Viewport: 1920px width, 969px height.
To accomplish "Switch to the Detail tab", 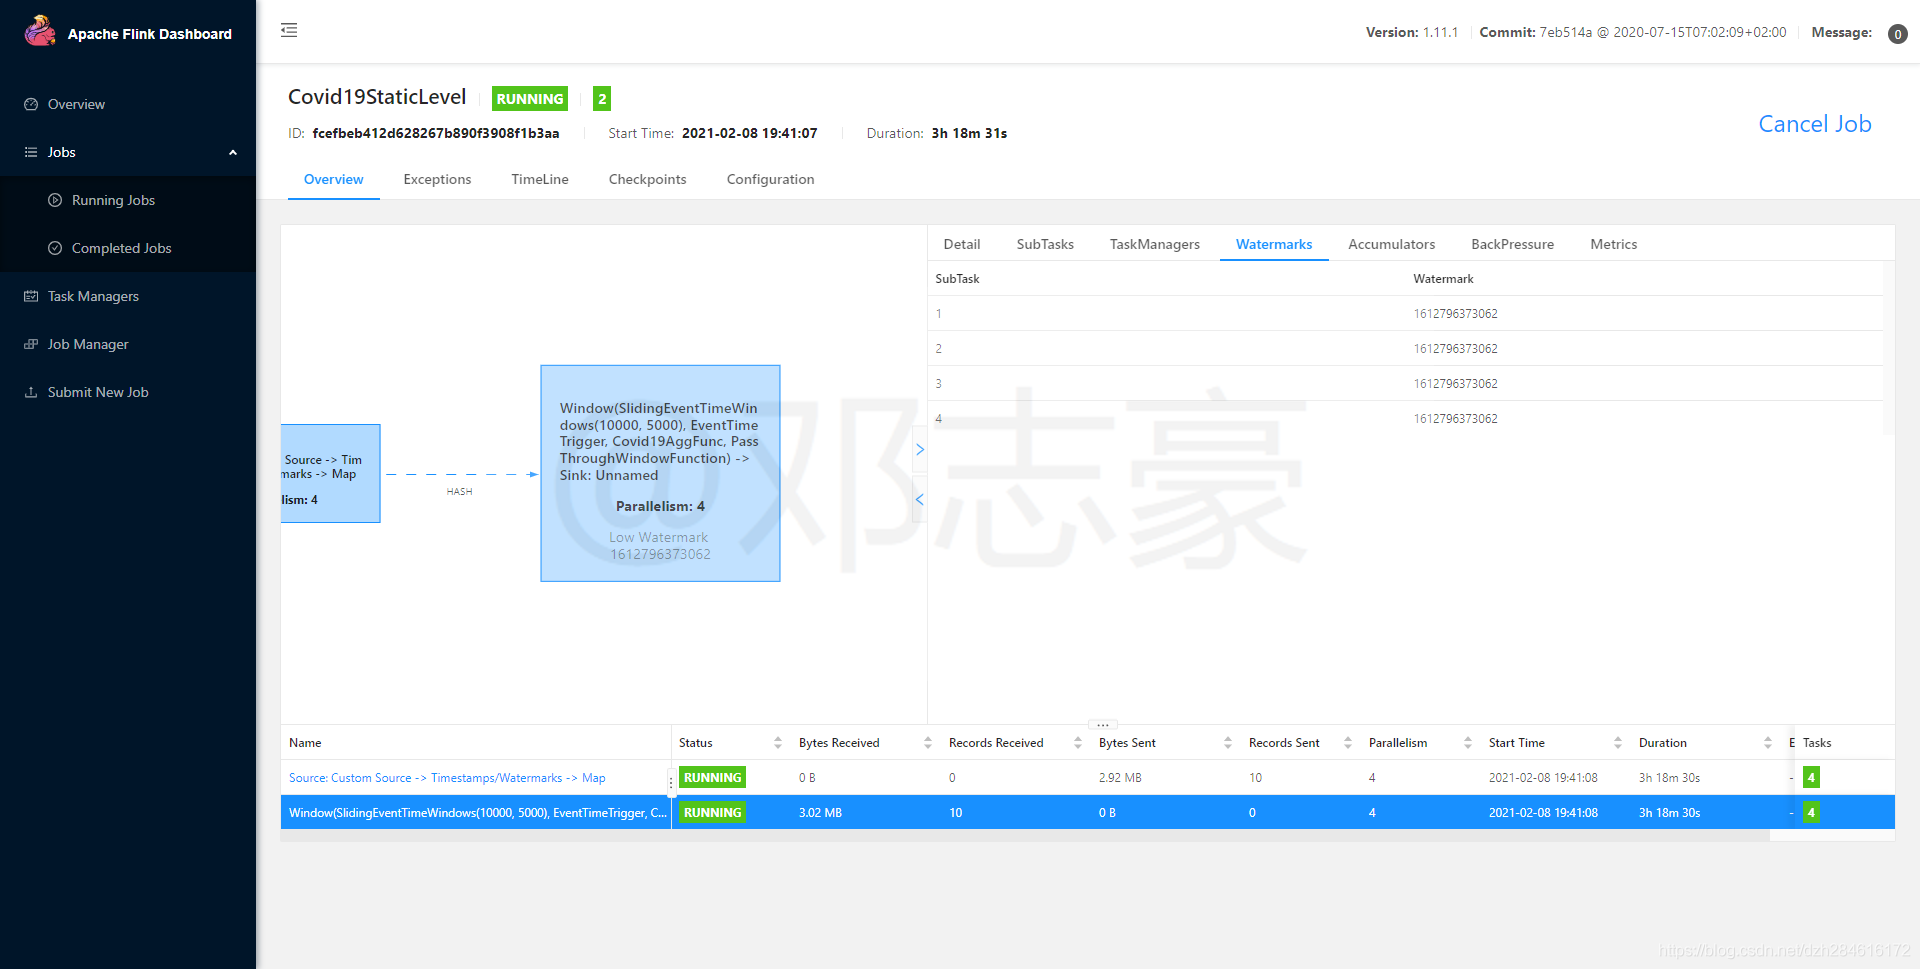I will click(x=961, y=244).
